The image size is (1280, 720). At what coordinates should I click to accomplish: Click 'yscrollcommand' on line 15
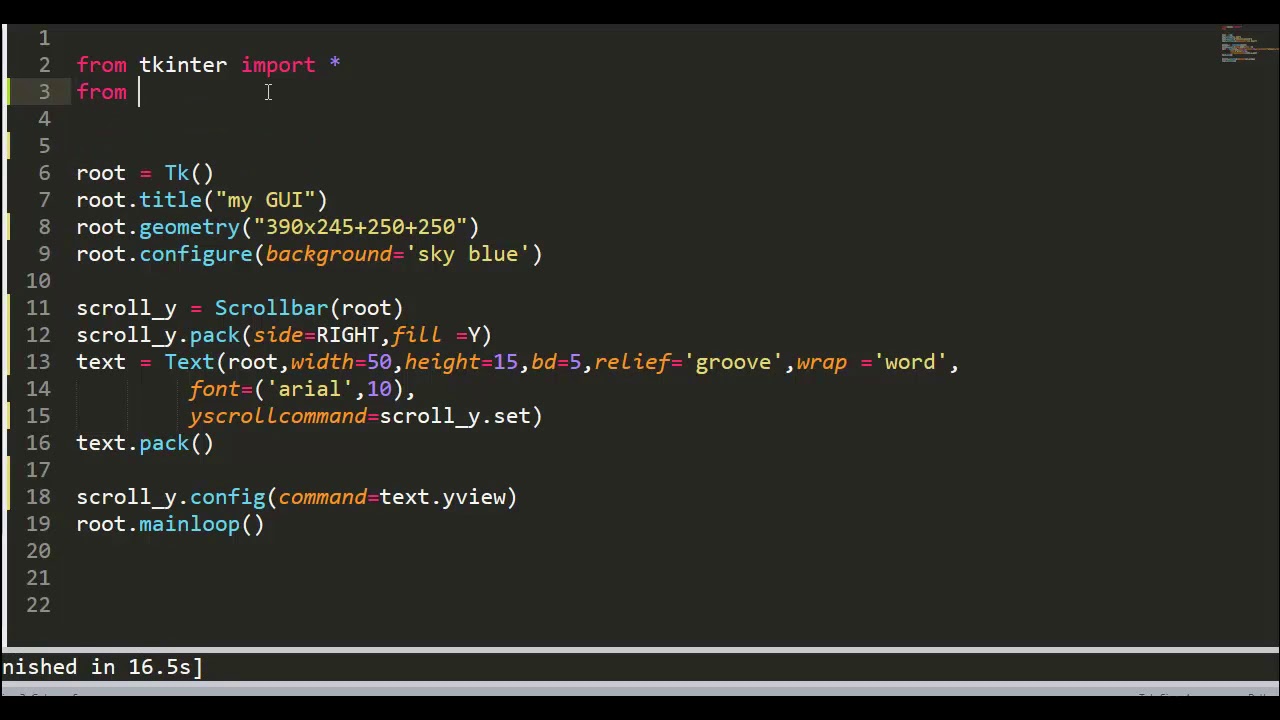click(277, 416)
